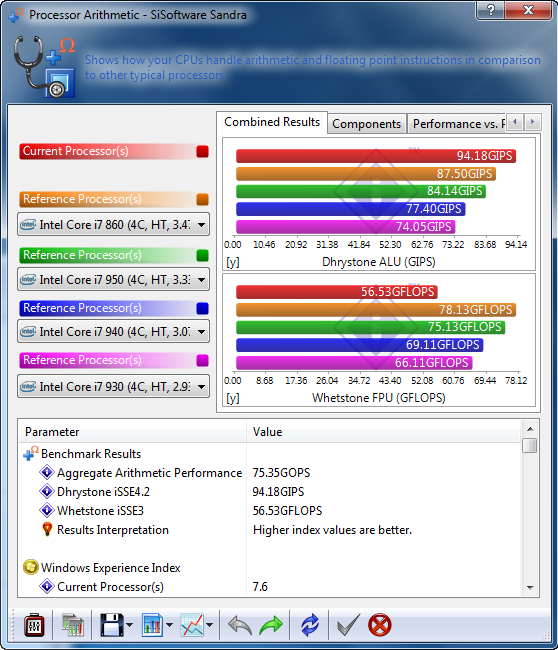The height and width of the screenshot is (650, 558).
Task: Click the 56.53GFLOPS red Whetstone bar
Action: (337, 292)
